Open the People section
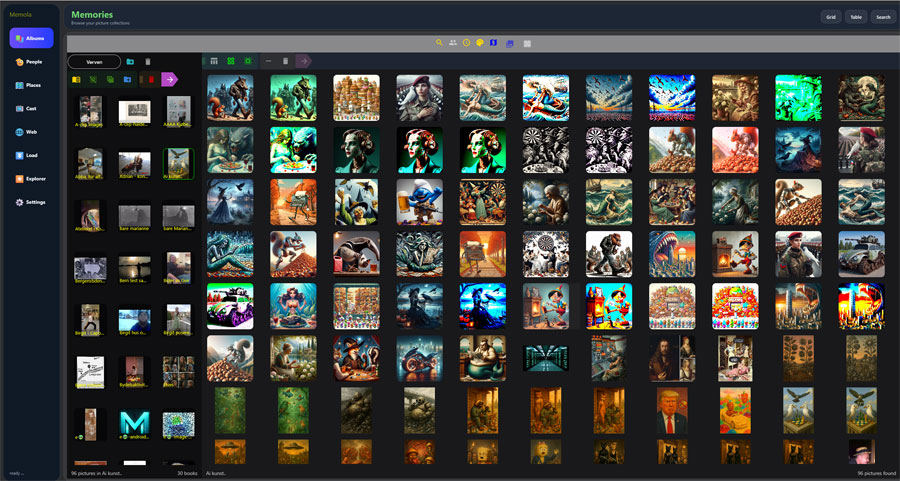This screenshot has height=481, width=900. coord(32,61)
